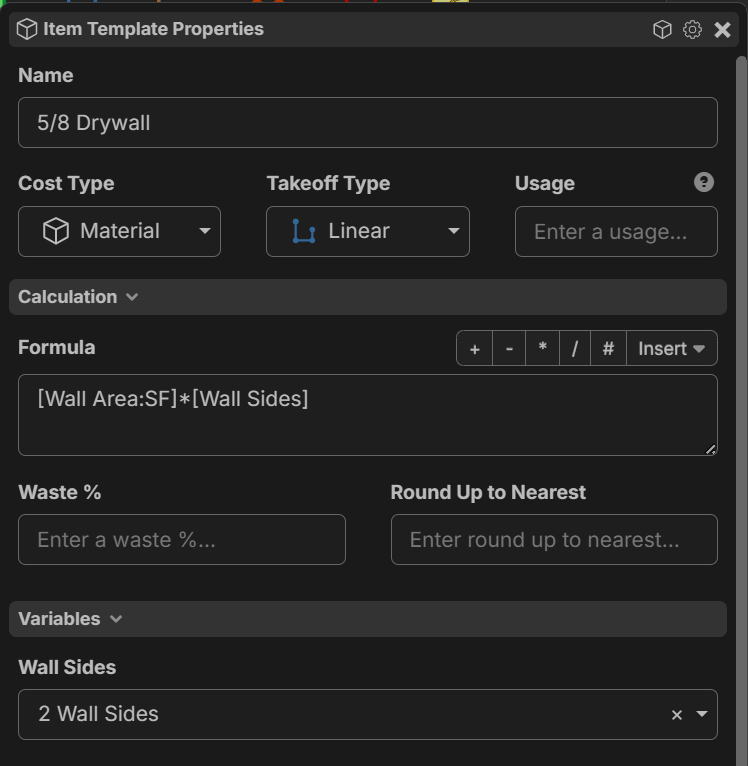Click the Item Template Properties title cube icon
This screenshot has width=748, height=766.
pos(27,29)
